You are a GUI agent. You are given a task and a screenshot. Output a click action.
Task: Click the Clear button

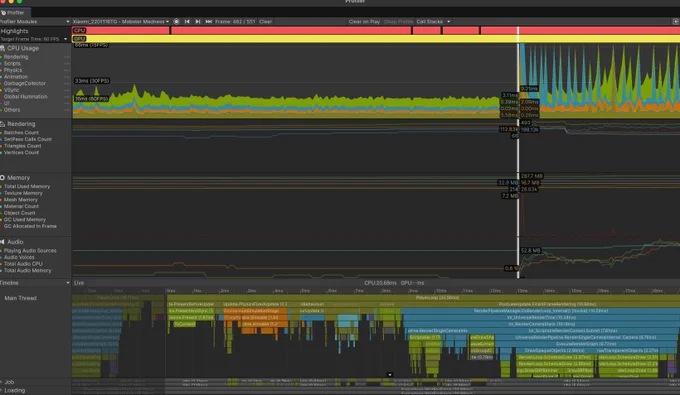pos(265,21)
